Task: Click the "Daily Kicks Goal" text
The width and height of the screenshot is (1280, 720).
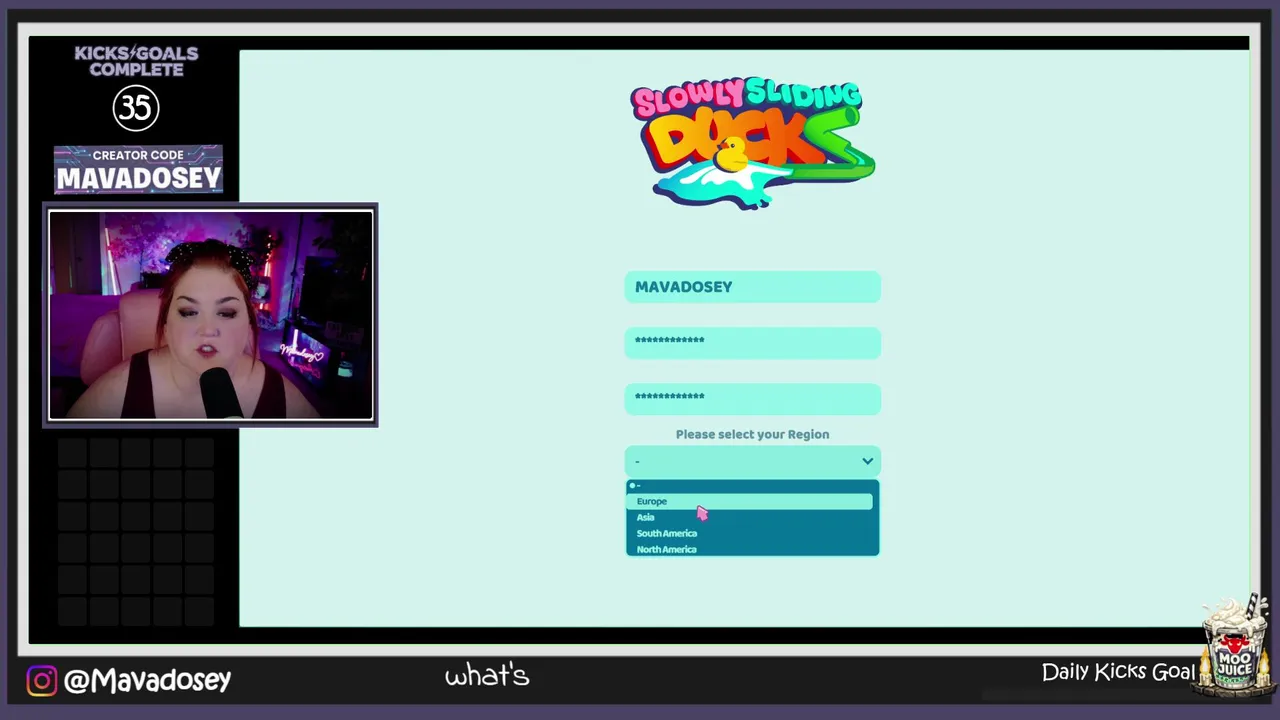Action: pos(1118,672)
